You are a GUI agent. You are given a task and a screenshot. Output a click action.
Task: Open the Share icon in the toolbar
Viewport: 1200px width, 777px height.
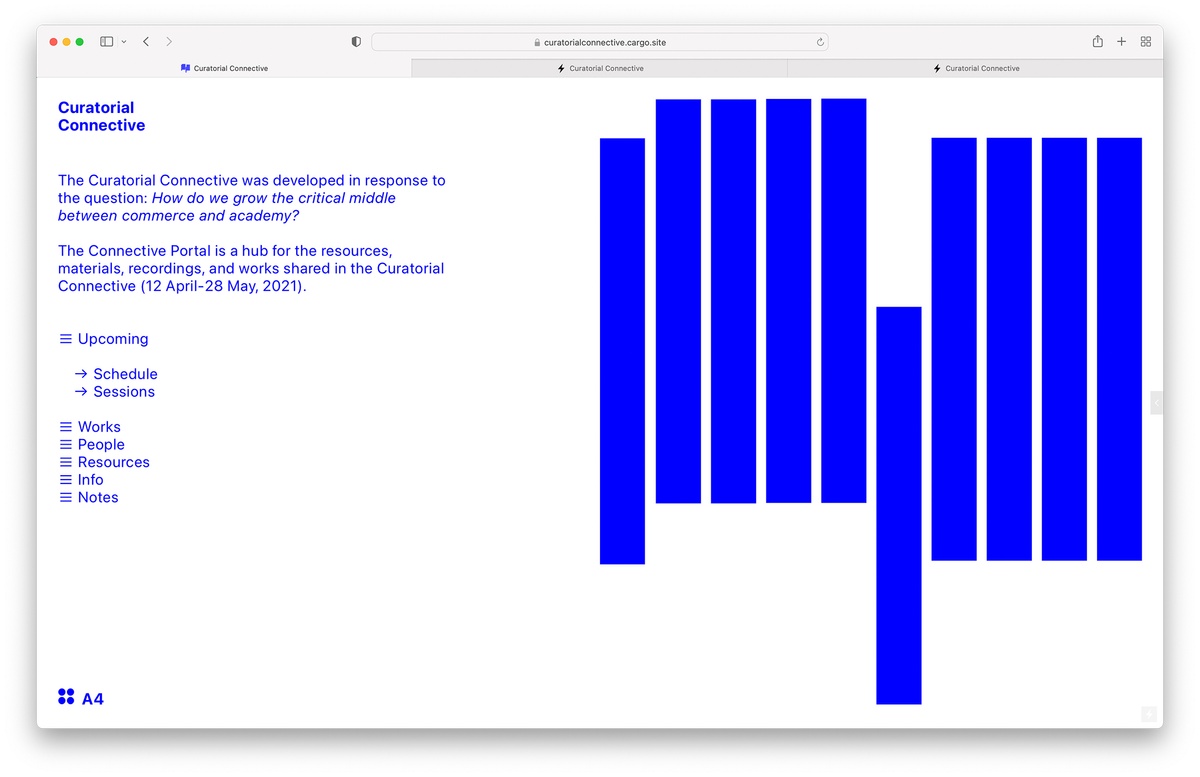pos(1097,42)
